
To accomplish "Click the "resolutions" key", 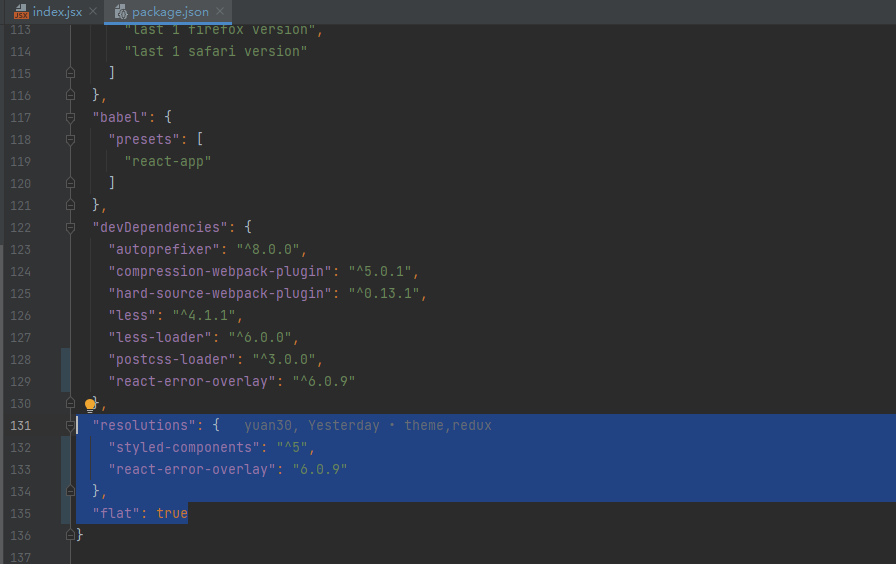I will click(x=144, y=426).
